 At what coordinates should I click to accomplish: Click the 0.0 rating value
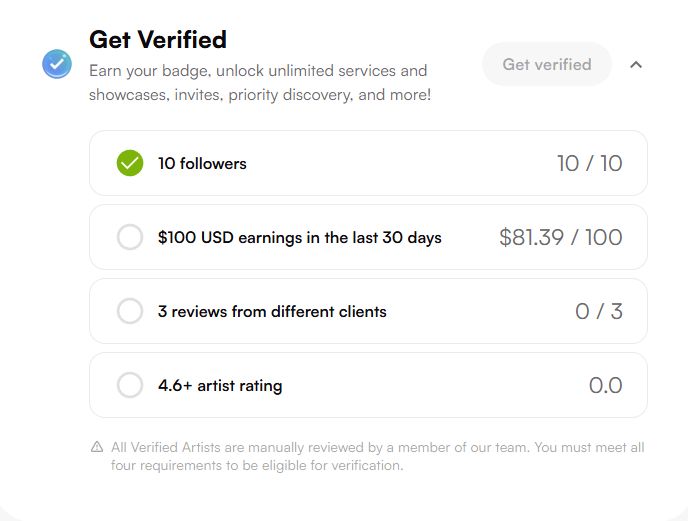click(605, 385)
